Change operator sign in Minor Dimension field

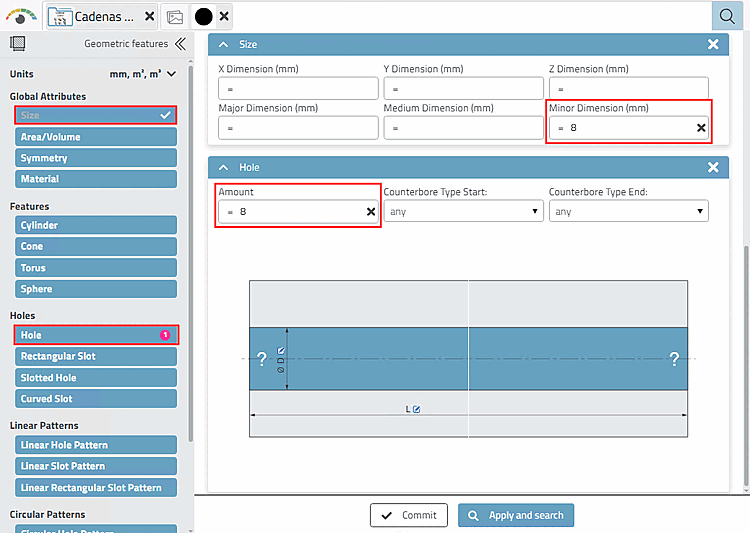(x=561, y=129)
